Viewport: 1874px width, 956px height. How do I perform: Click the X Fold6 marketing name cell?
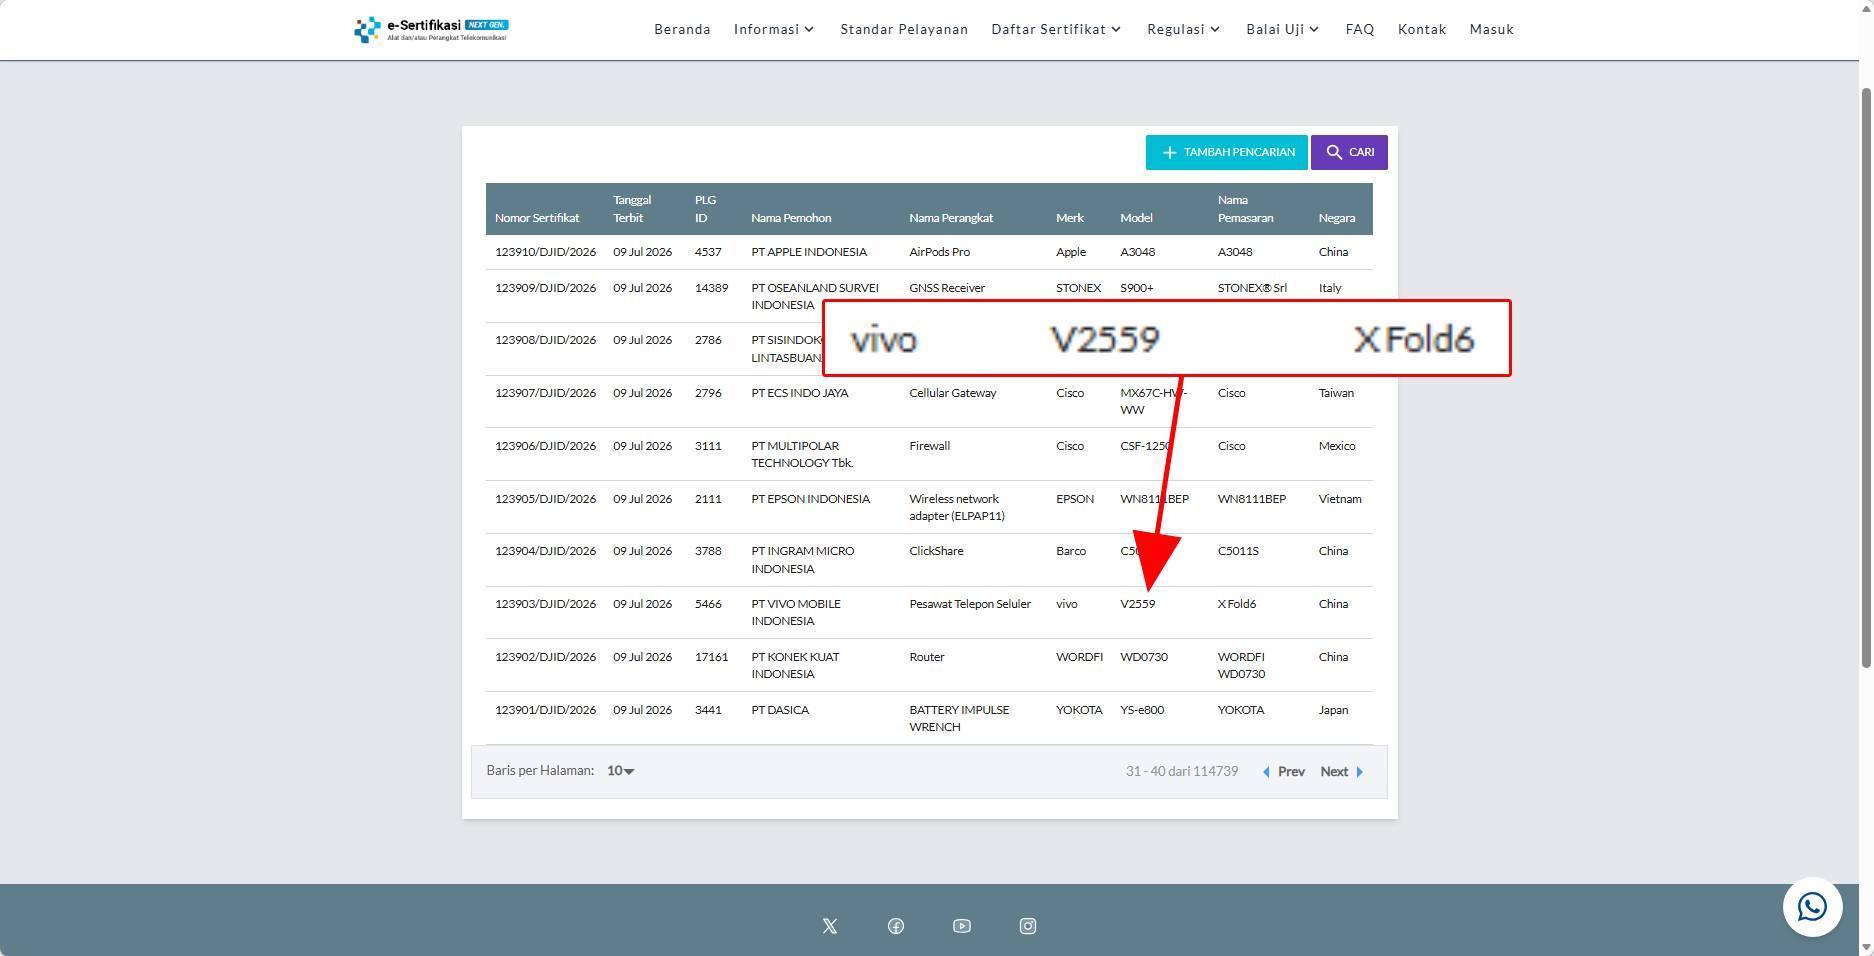(x=1237, y=604)
